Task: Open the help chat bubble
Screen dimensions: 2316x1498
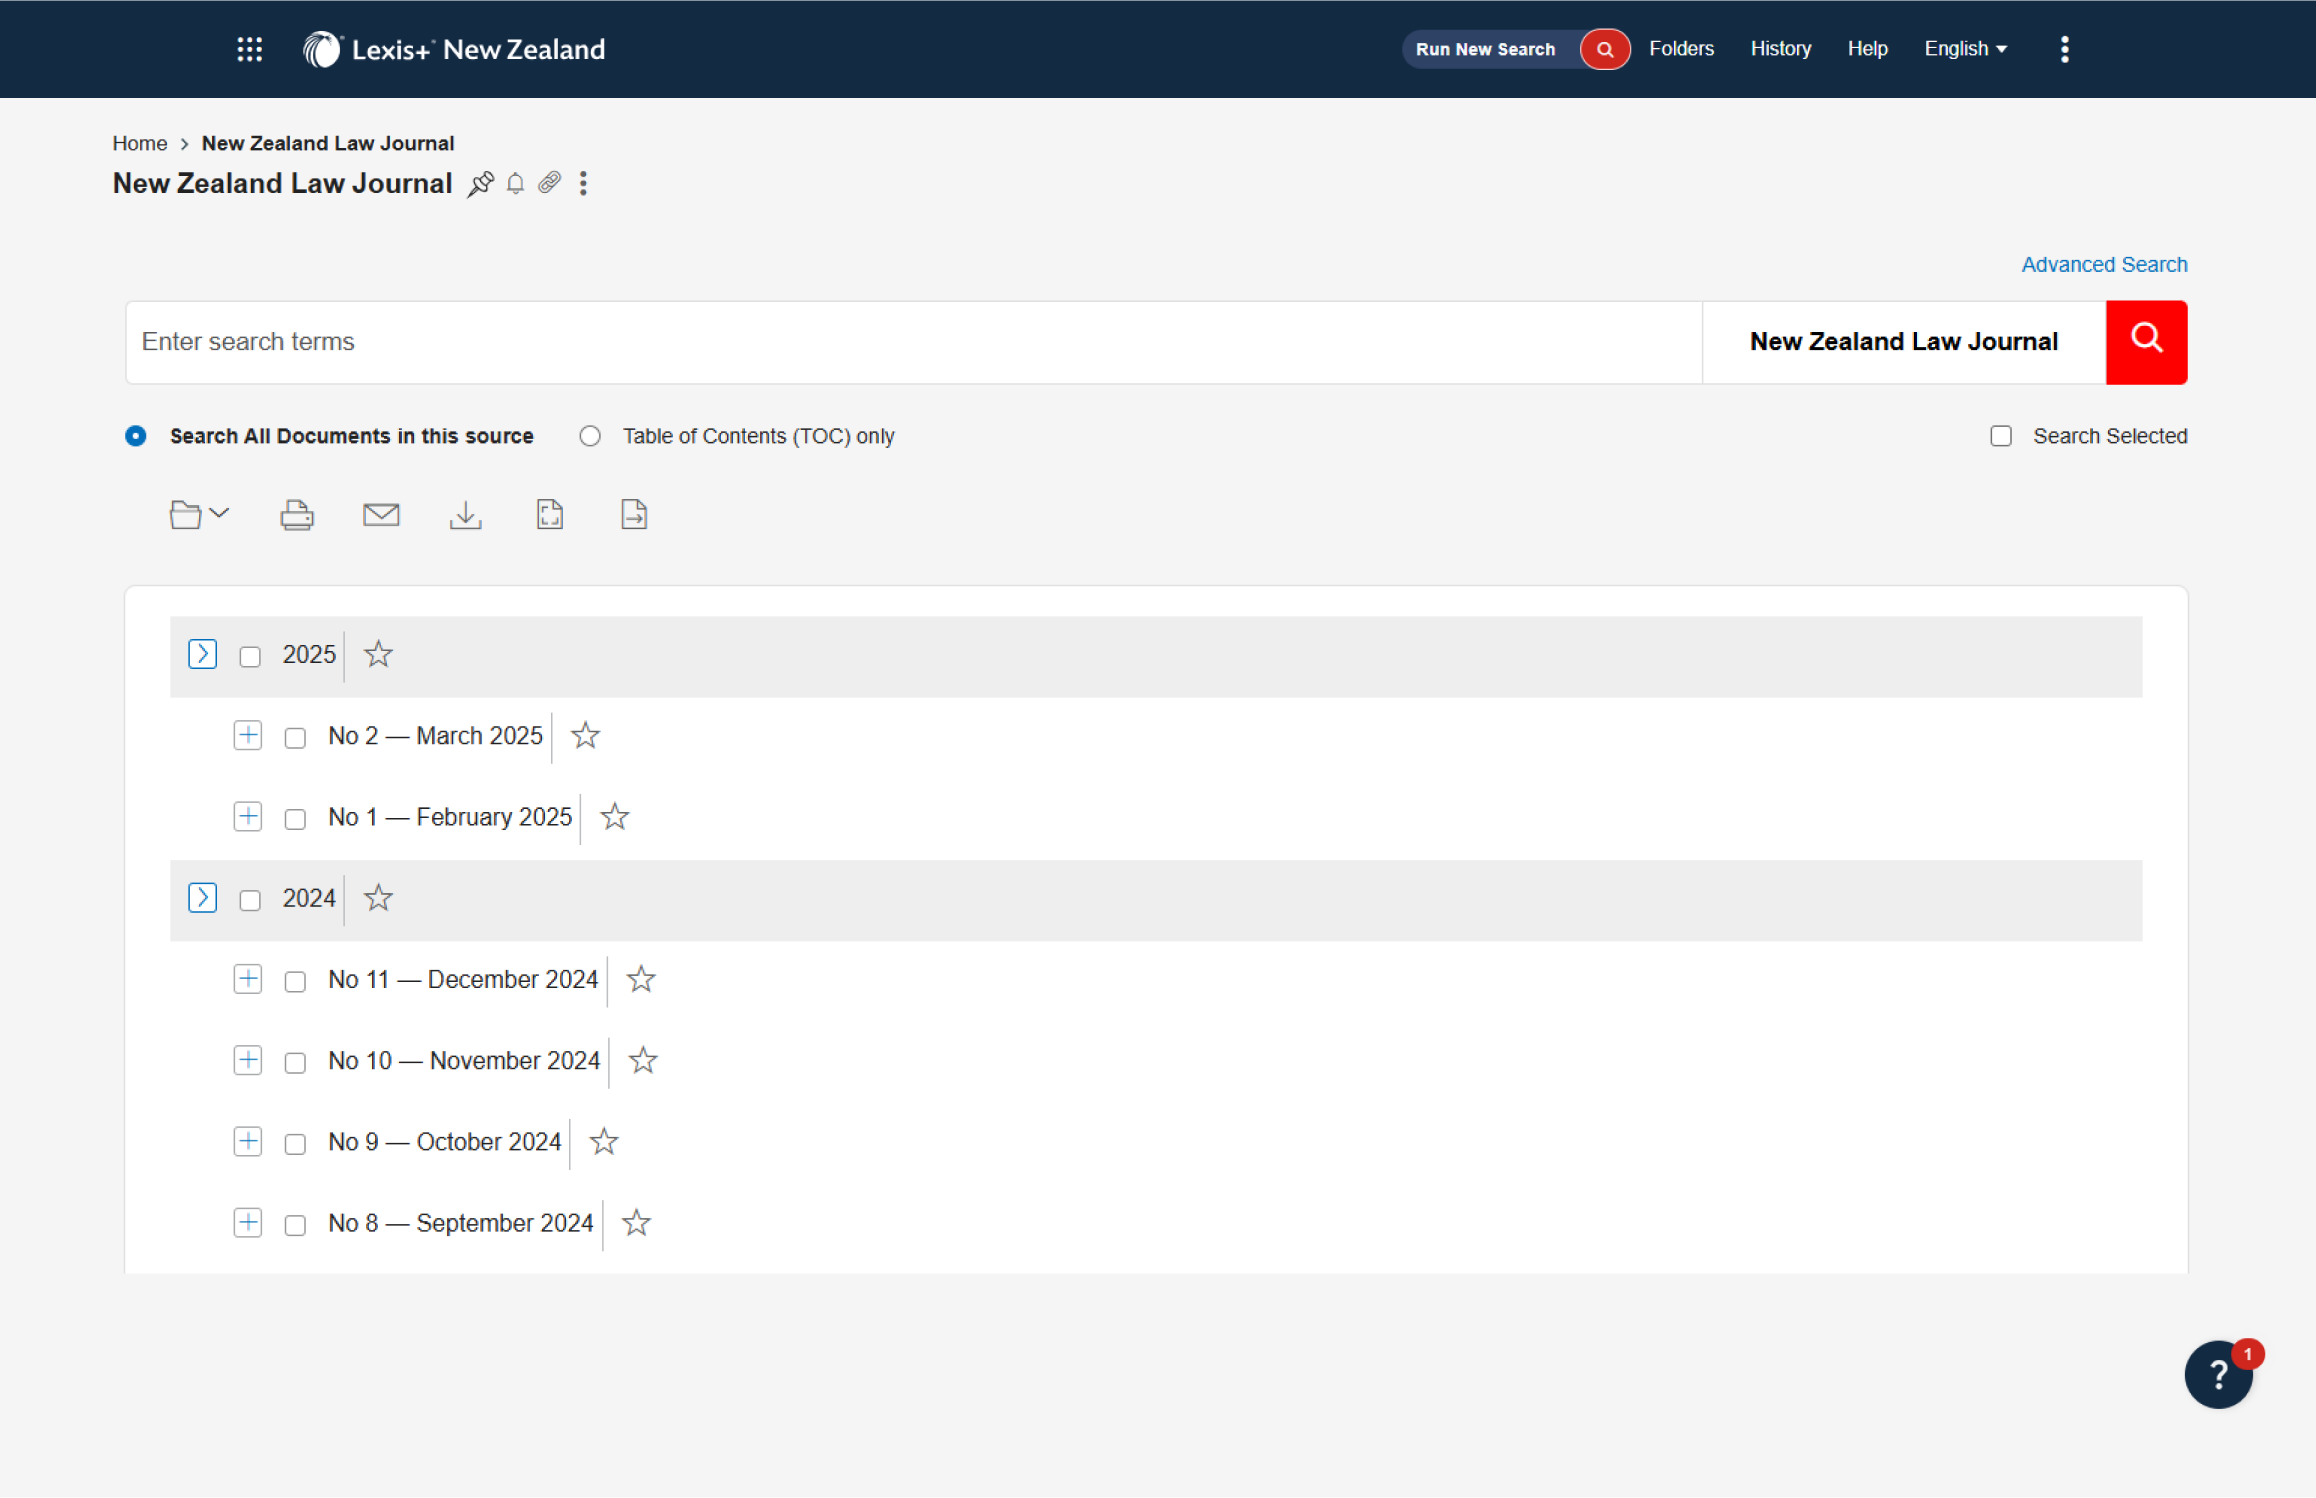Action: tap(2219, 1375)
